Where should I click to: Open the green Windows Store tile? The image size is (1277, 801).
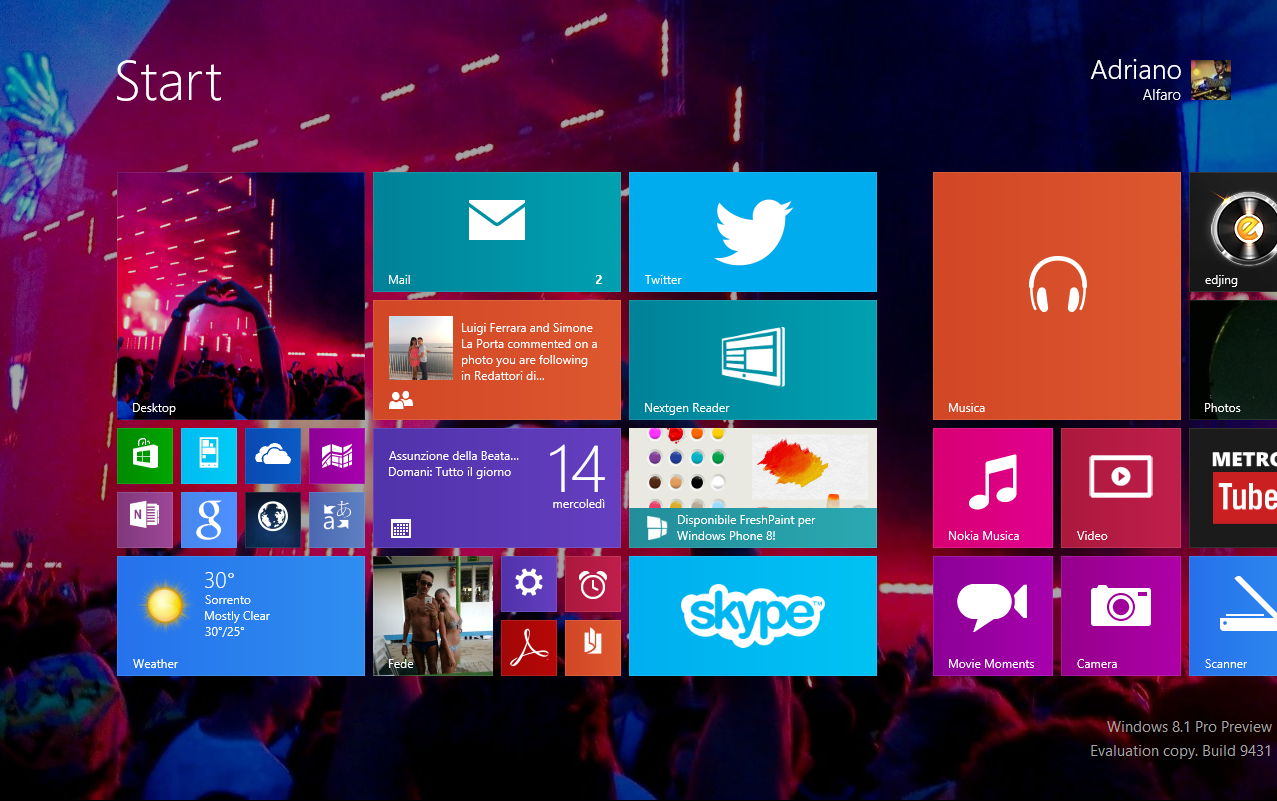coord(145,456)
